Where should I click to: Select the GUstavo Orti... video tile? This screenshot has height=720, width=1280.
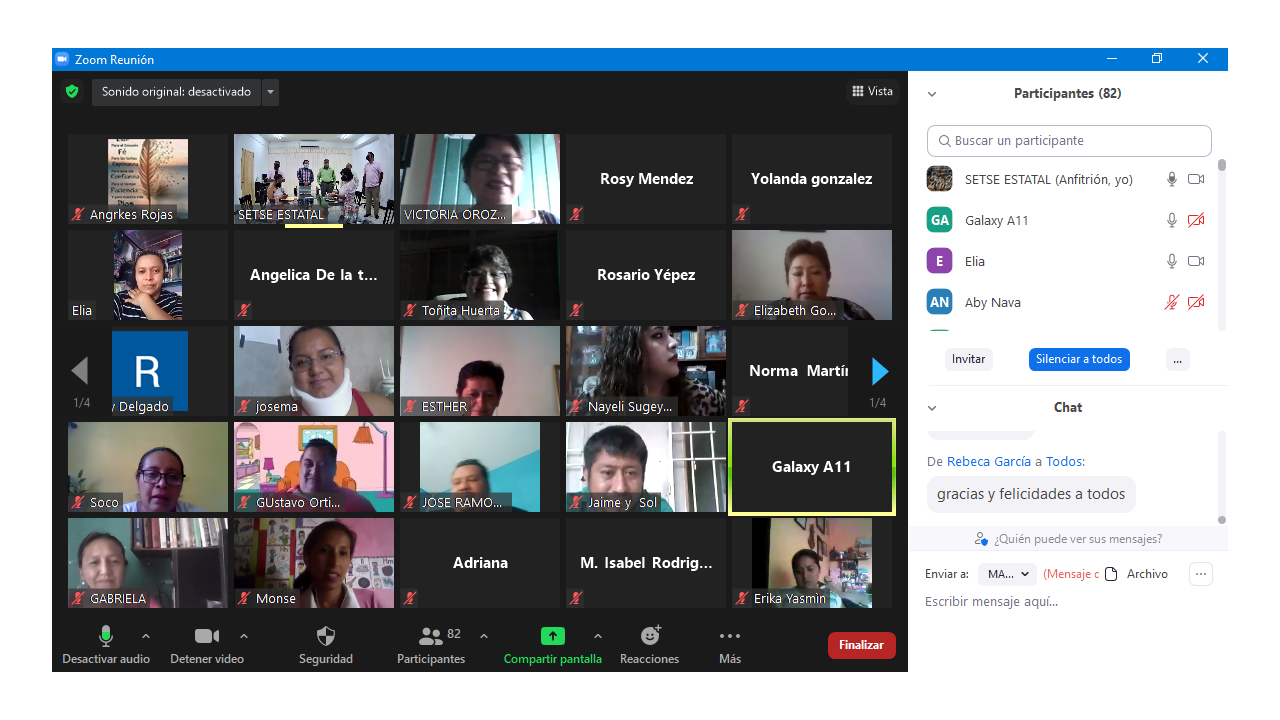click(314, 467)
